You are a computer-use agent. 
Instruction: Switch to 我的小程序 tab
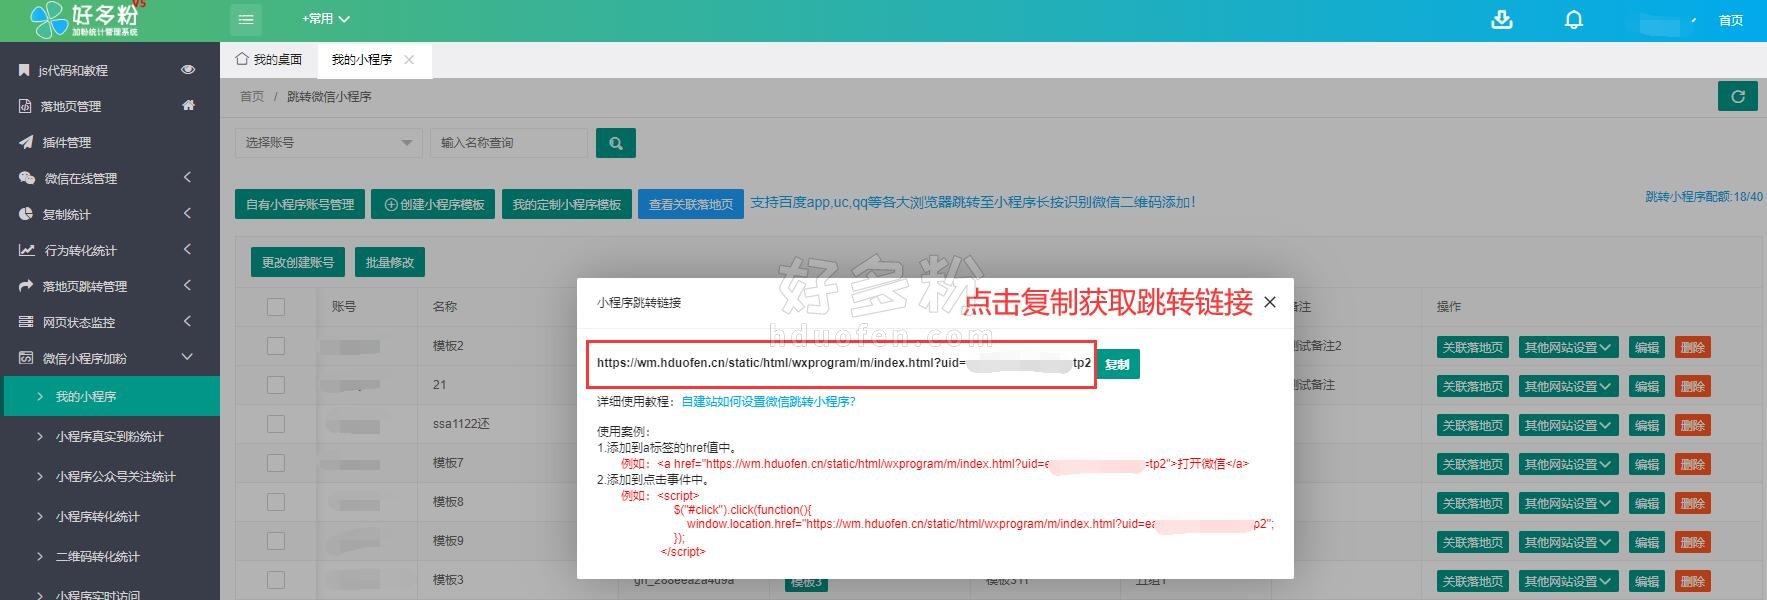(362, 60)
